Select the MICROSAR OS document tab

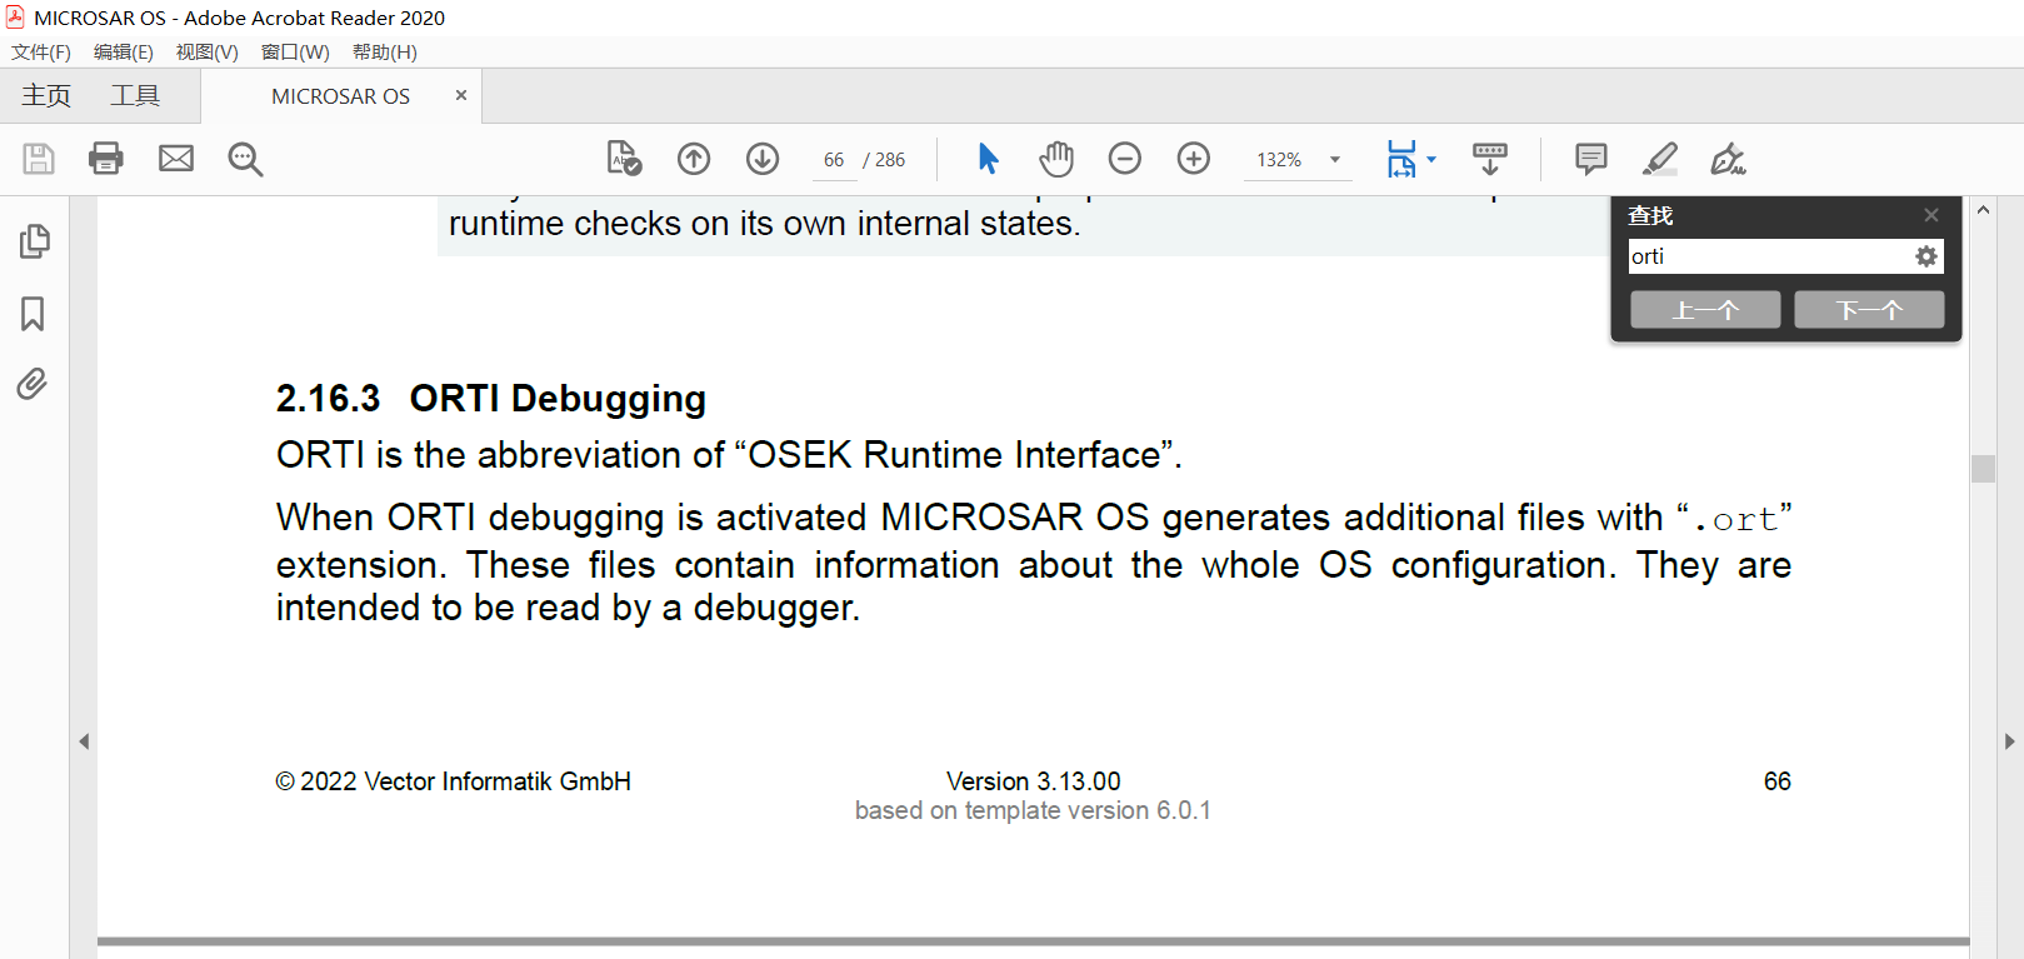click(340, 96)
